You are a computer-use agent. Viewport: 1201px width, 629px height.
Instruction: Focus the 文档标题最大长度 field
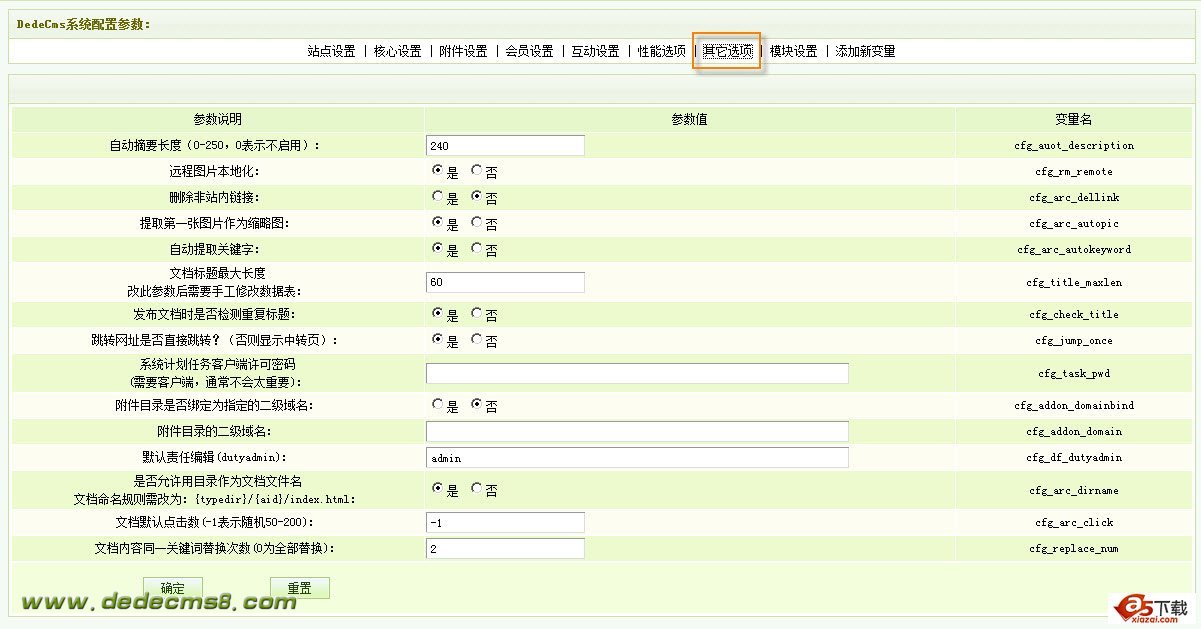[x=504, y=283]
